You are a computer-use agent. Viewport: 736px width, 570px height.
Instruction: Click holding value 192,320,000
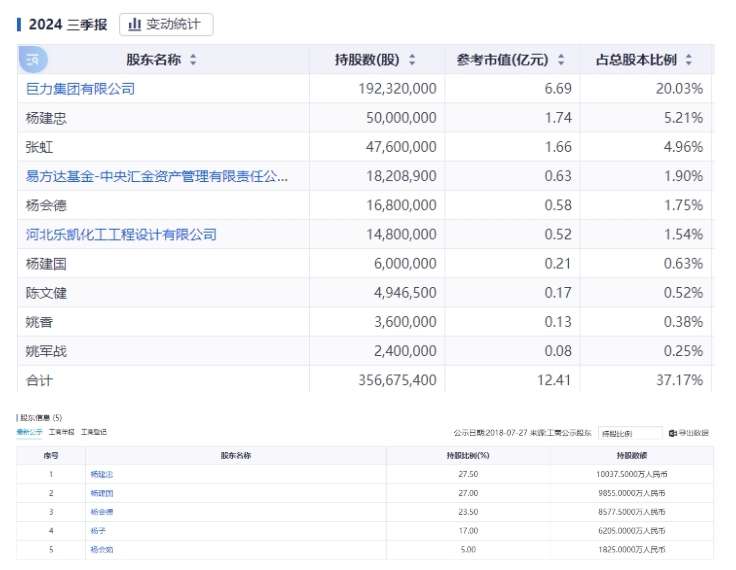tap(398, 89)
